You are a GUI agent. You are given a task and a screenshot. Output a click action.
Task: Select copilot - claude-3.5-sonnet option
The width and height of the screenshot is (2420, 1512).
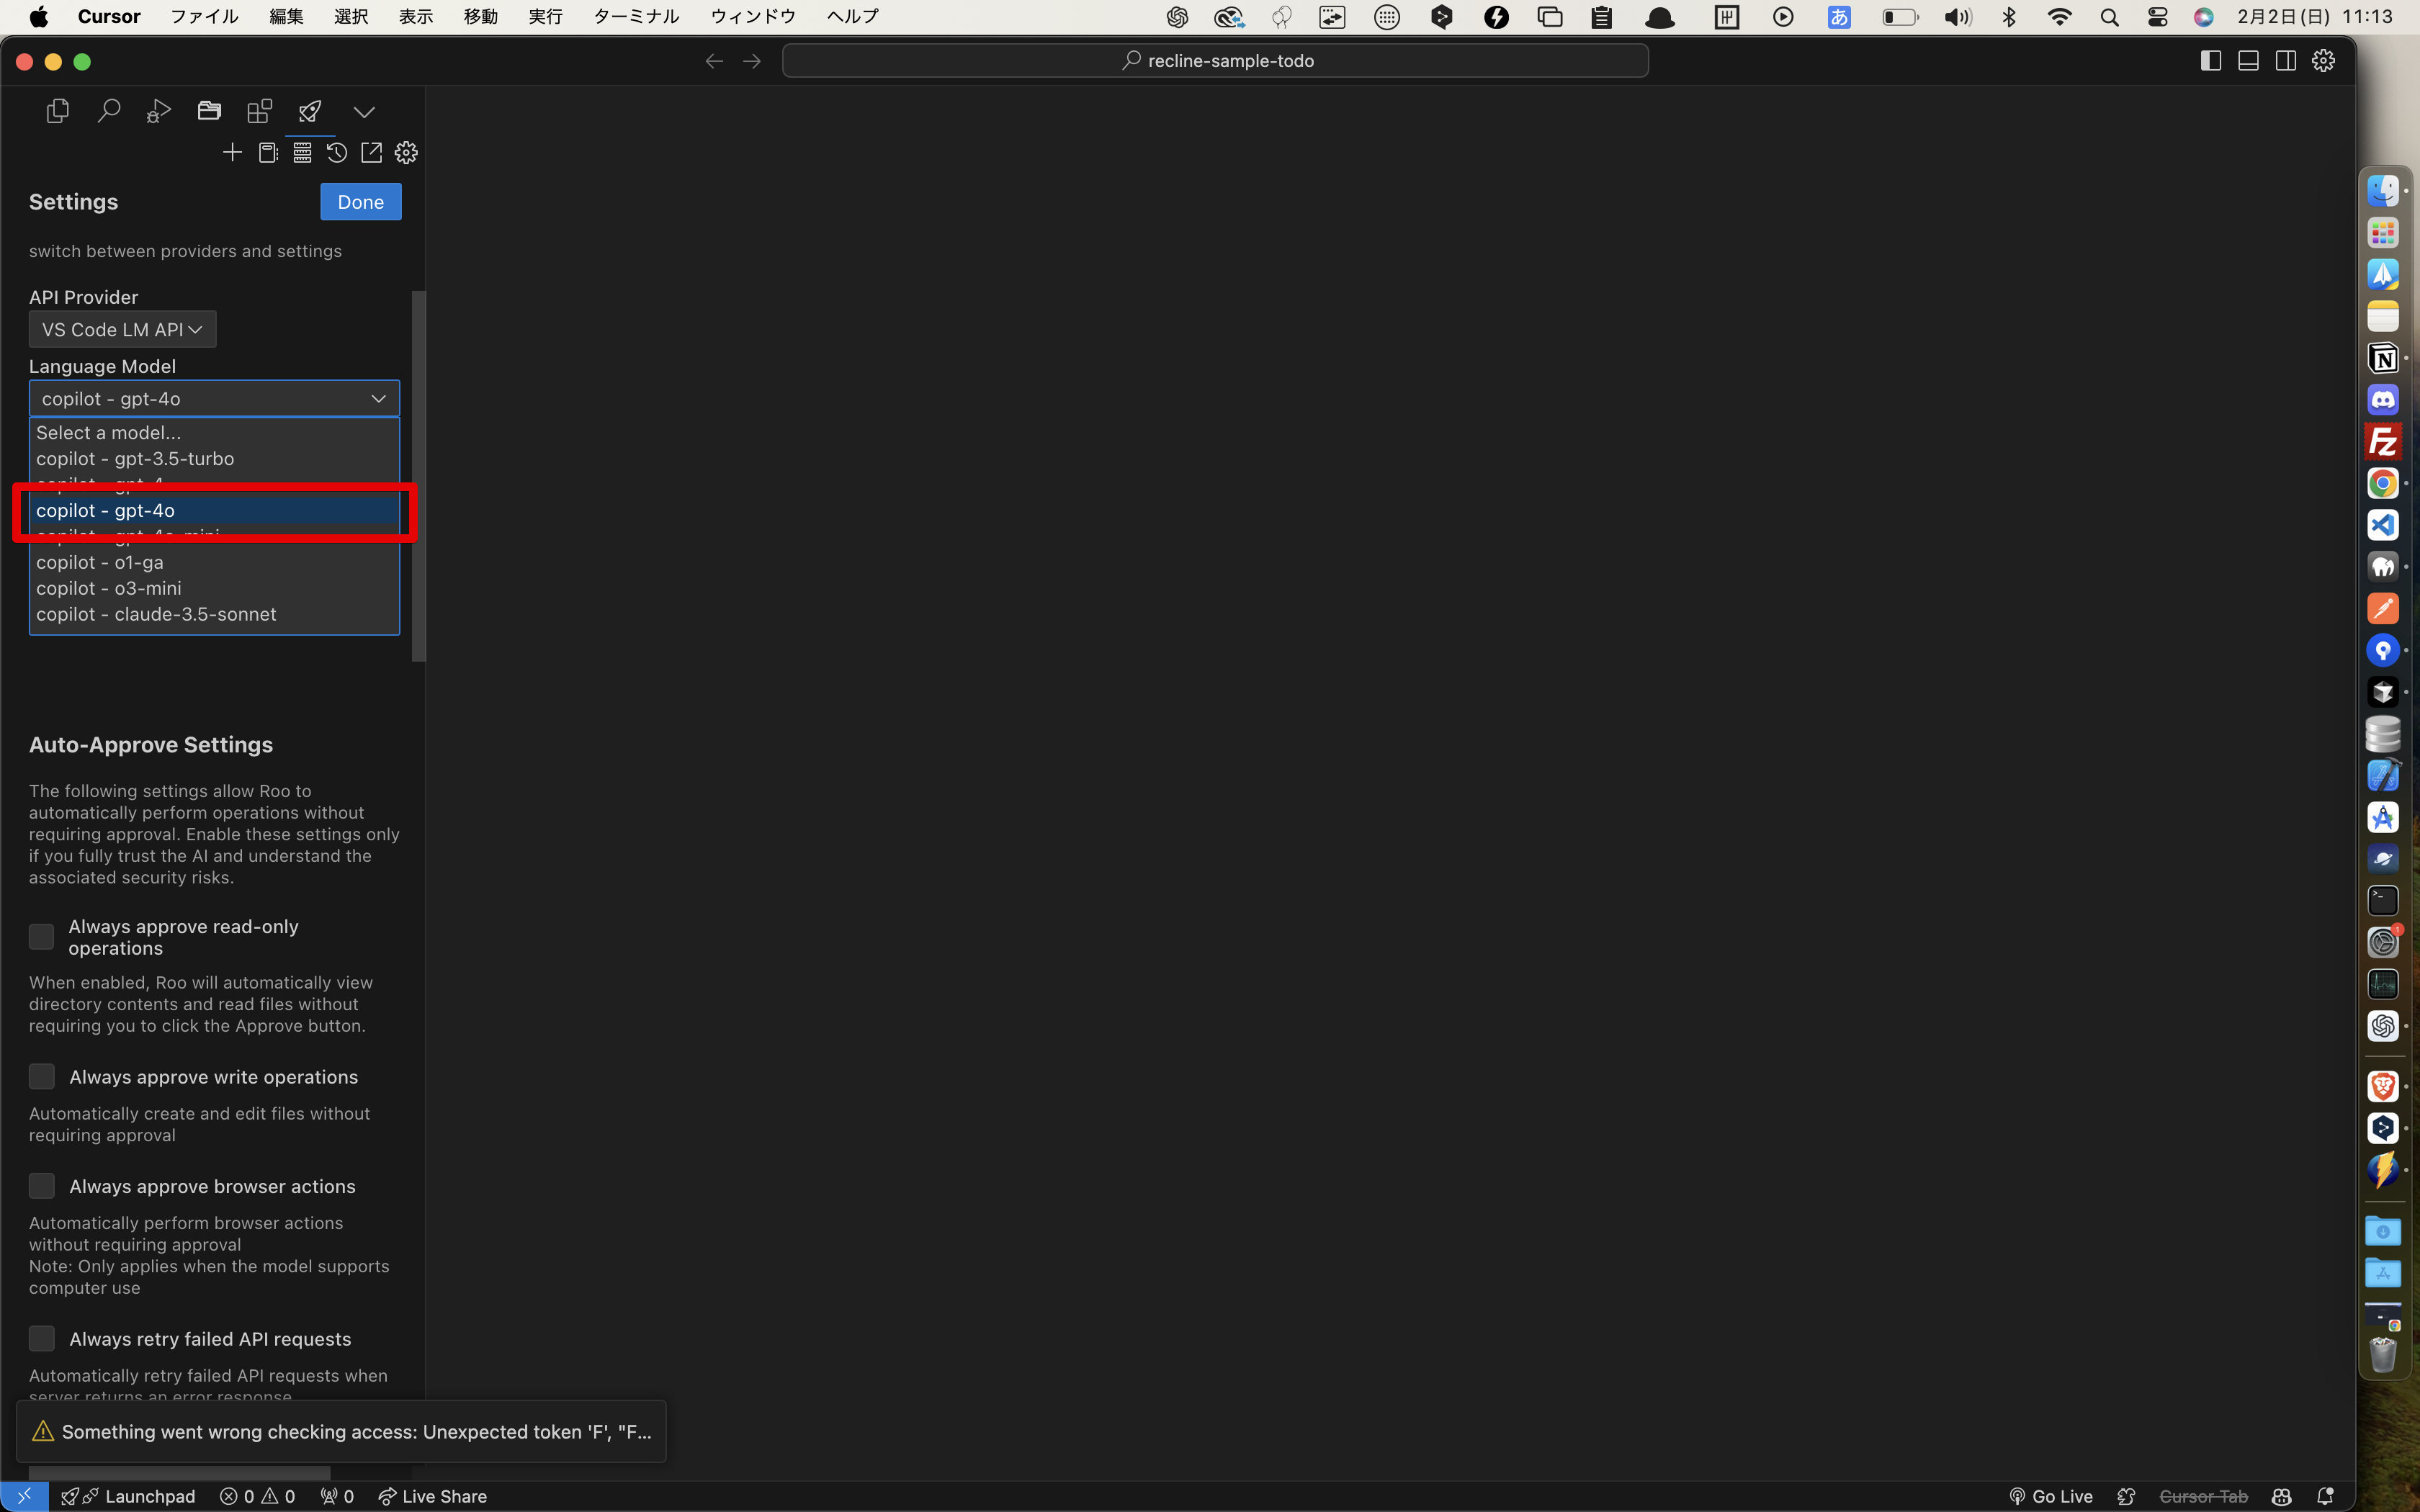pos(214,614)
